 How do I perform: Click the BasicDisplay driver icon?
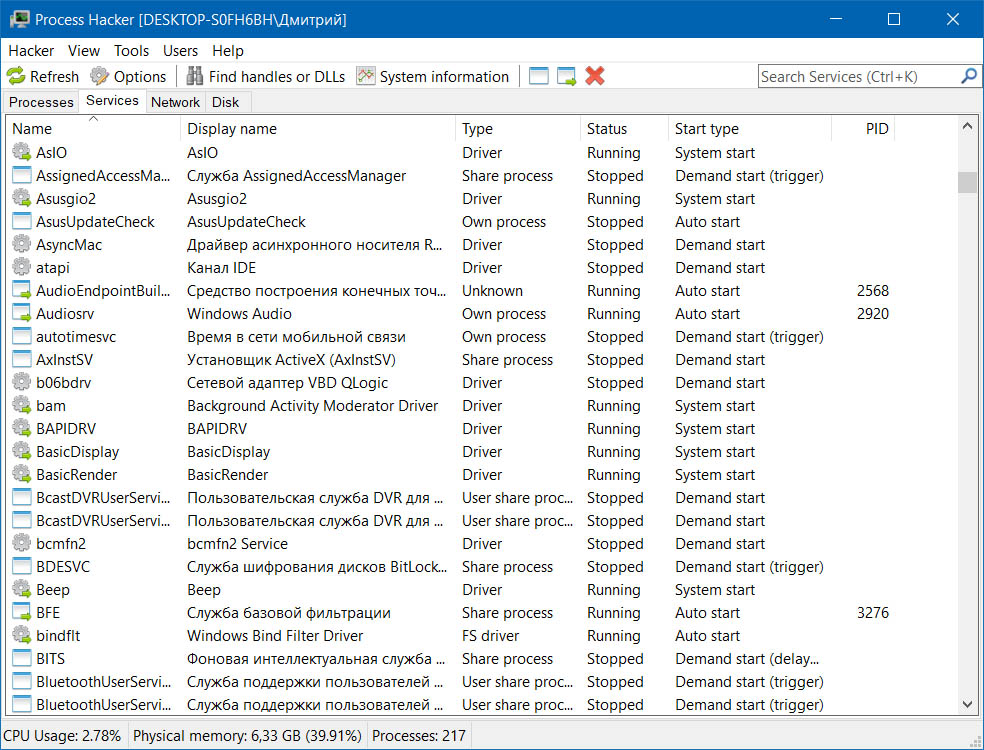pyautogui.click(x=21, y=451)
